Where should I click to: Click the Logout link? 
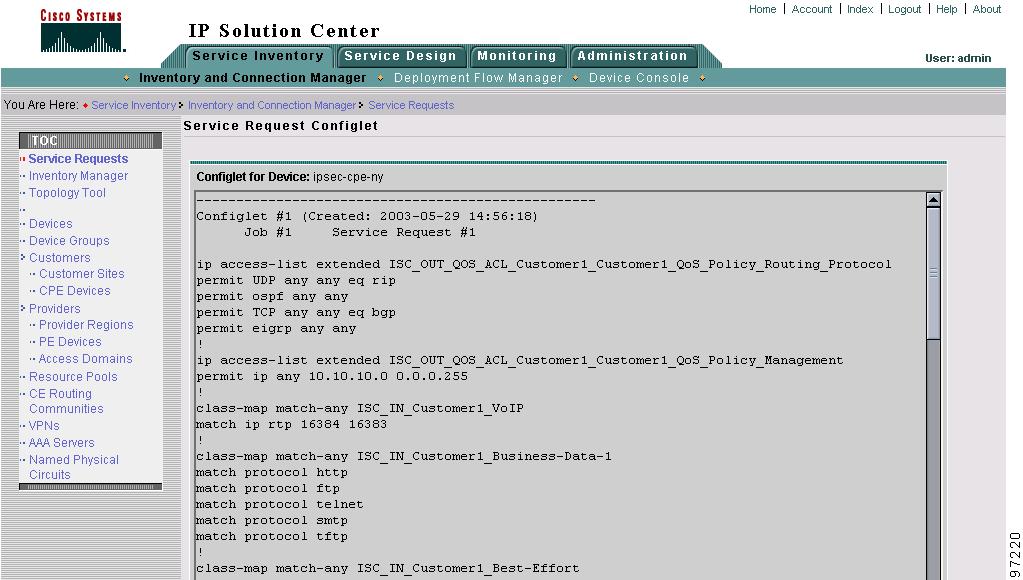(x=904, y=9)
